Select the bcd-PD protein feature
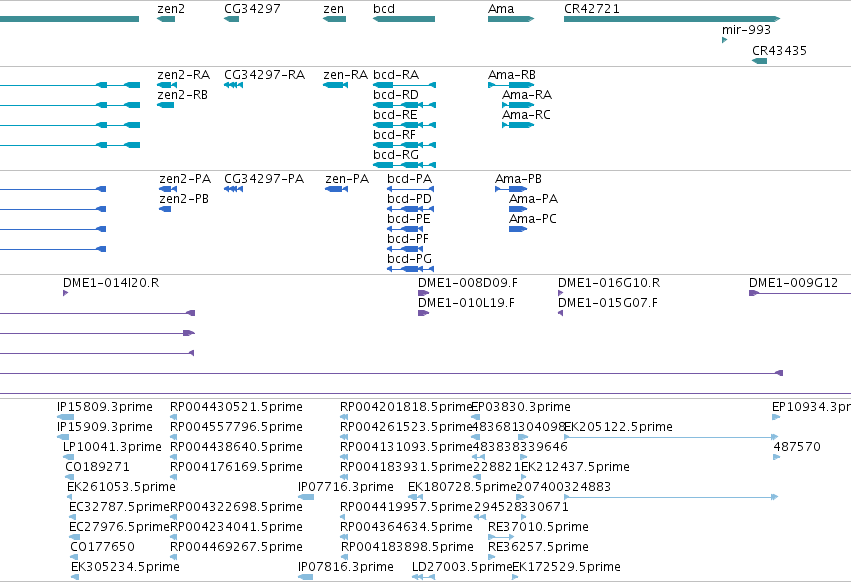Image resolution: width=851 pixels, height=582 pixels. pyautogui.click(x=410, y=209)
